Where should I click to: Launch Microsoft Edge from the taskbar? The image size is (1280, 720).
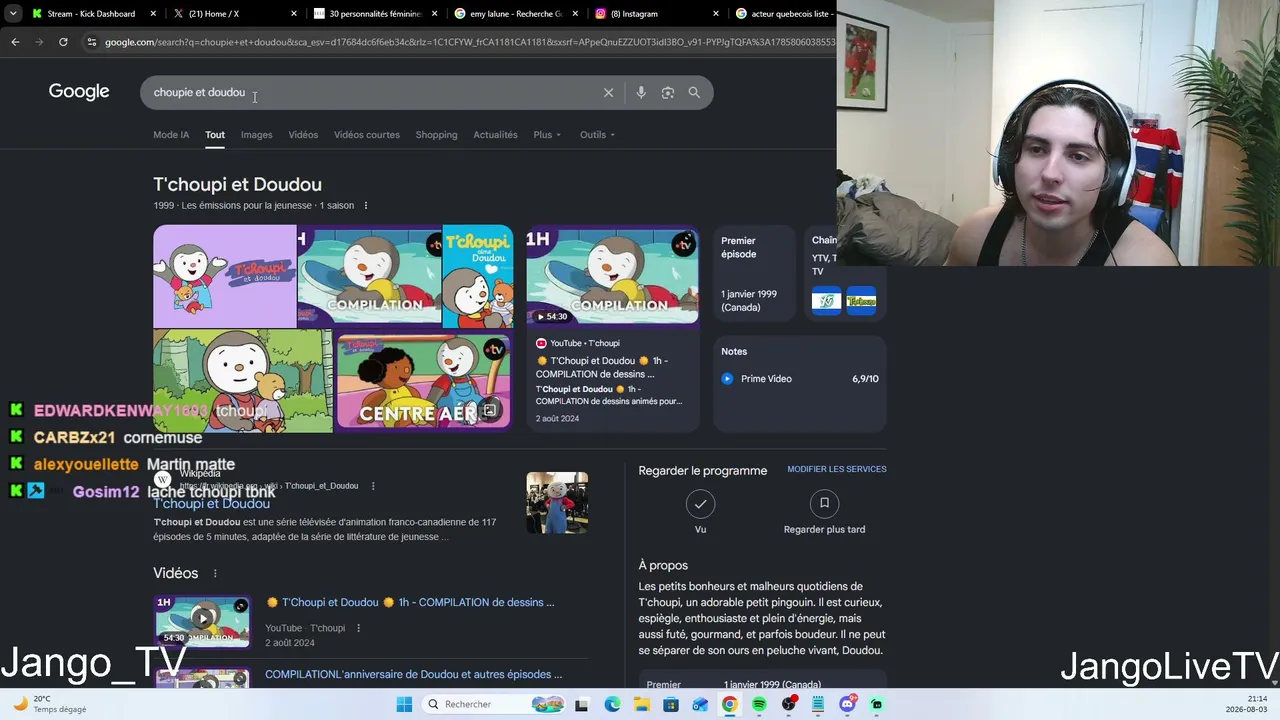612,704
